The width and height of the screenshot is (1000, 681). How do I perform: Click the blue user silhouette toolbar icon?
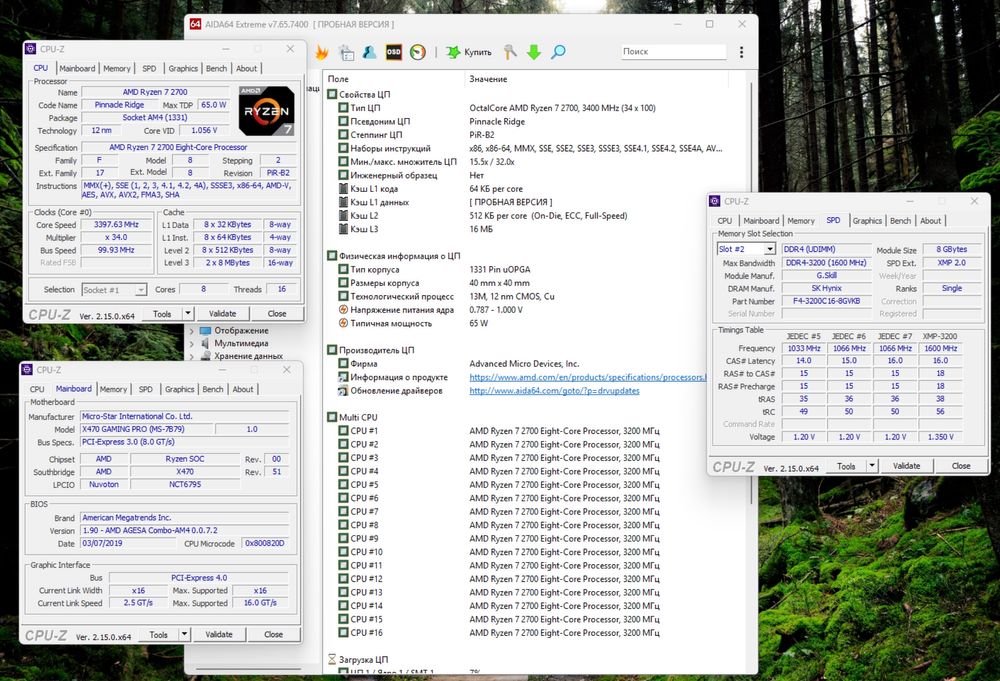coord(370,52)
